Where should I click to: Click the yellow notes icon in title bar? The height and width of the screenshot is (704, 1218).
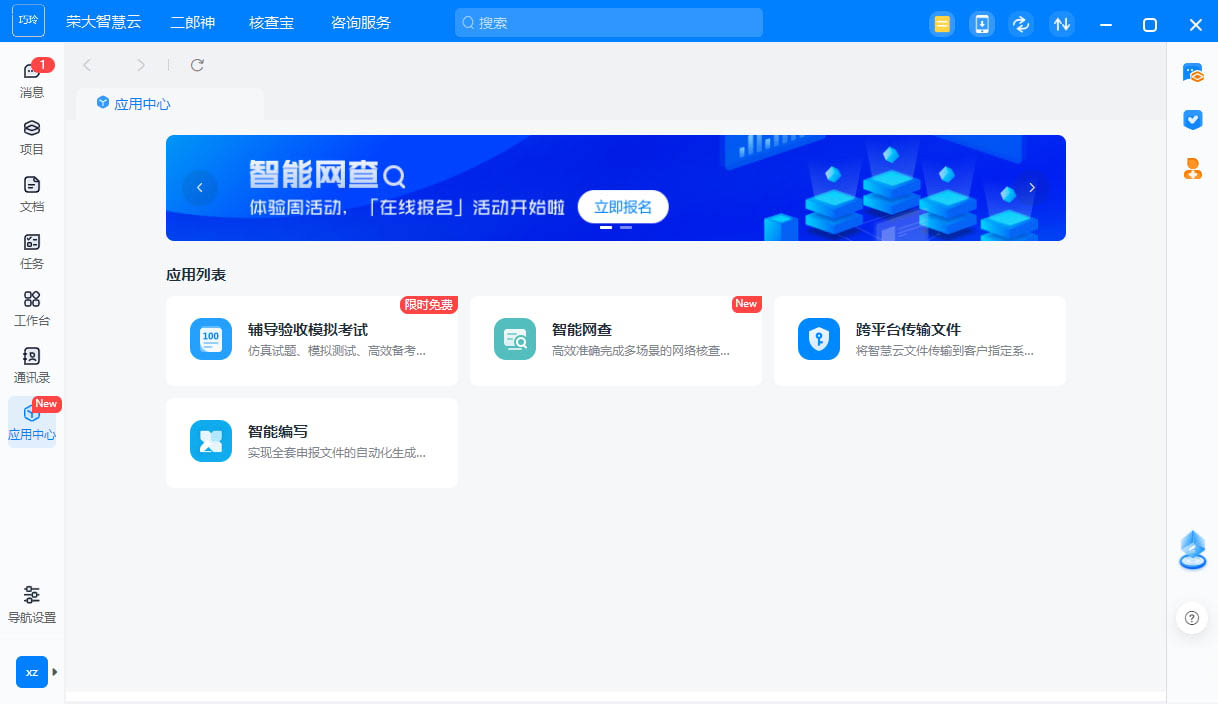[941, 24]
